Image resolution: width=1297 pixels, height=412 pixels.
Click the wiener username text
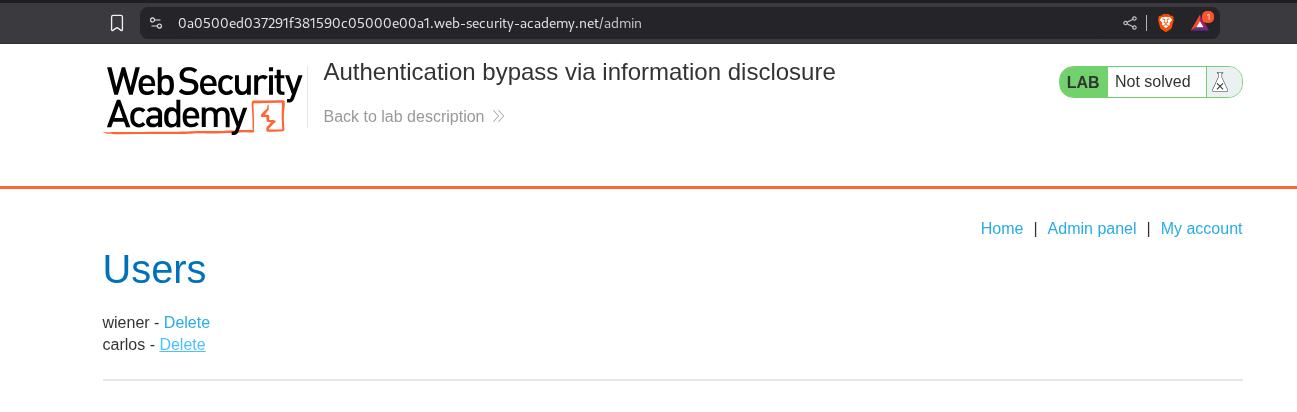(126, 323)
